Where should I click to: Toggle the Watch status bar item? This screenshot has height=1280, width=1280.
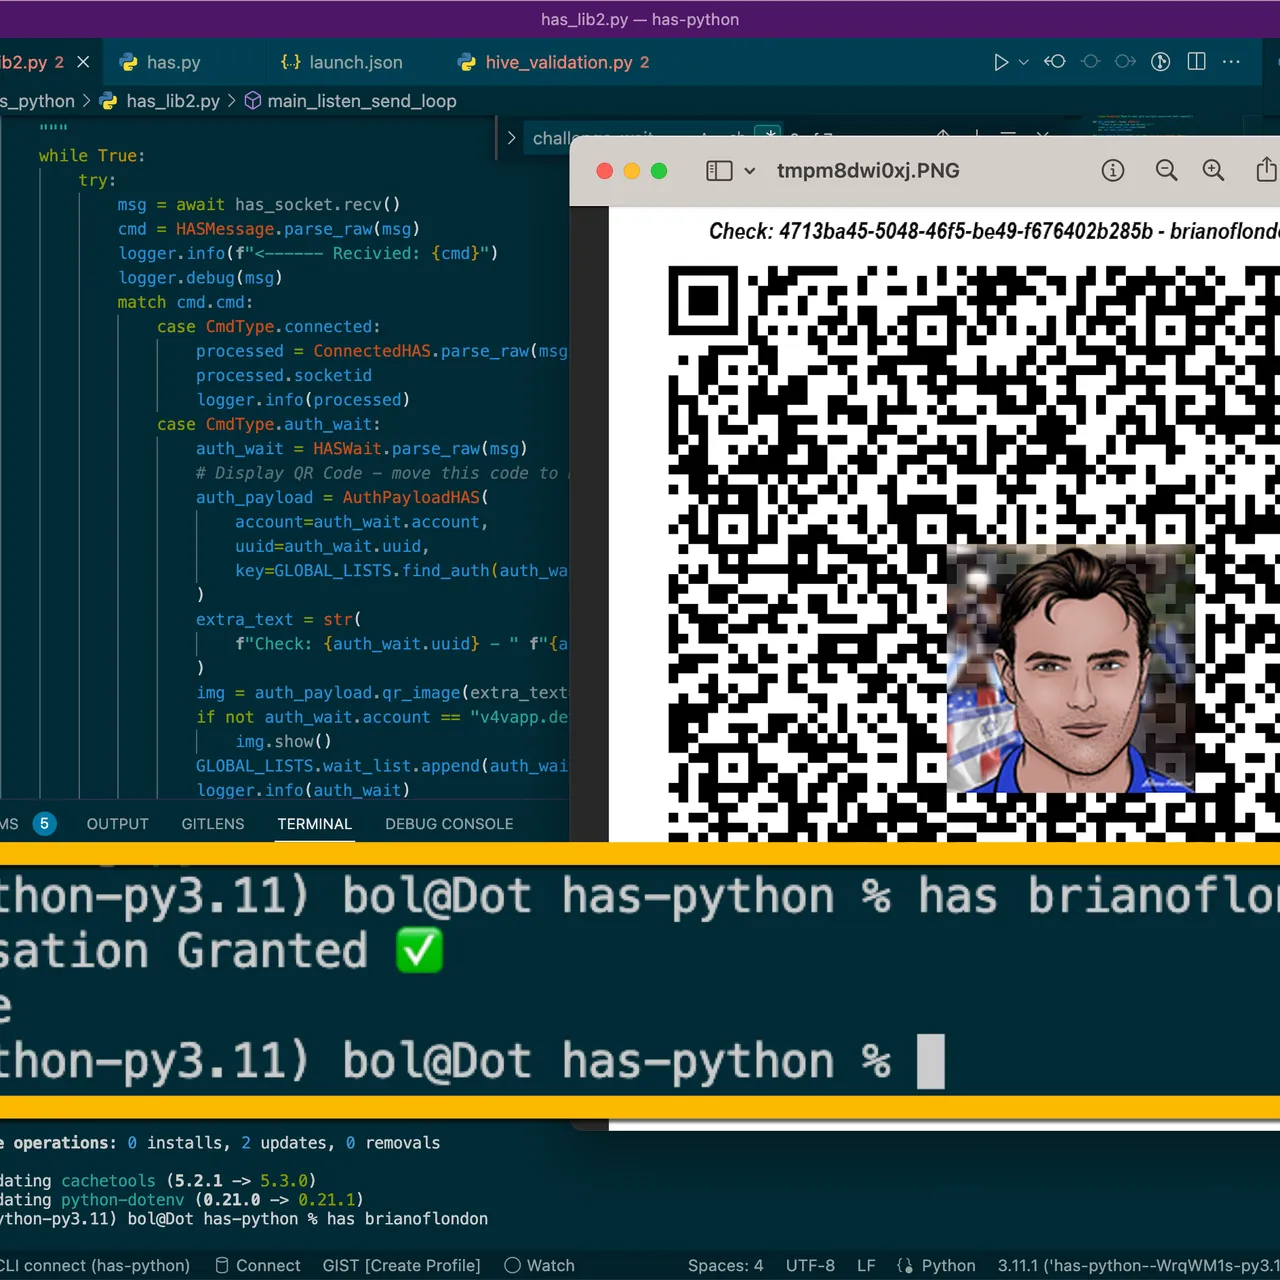coord(540,1265)
